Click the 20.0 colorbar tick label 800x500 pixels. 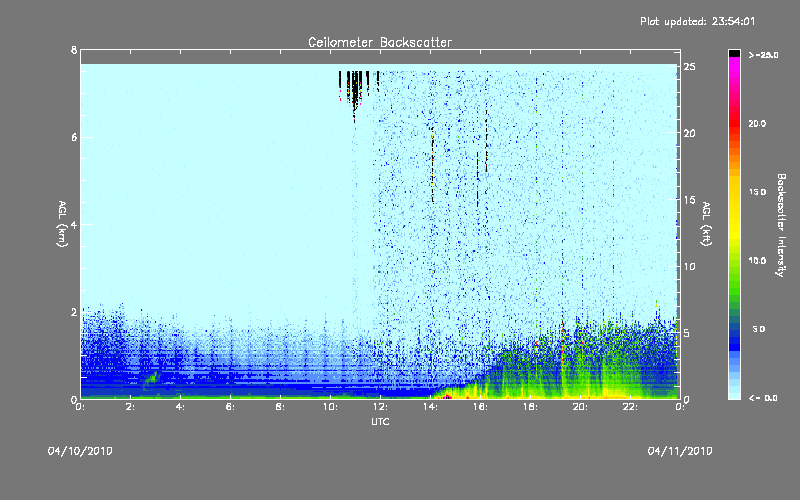[757, 123]
